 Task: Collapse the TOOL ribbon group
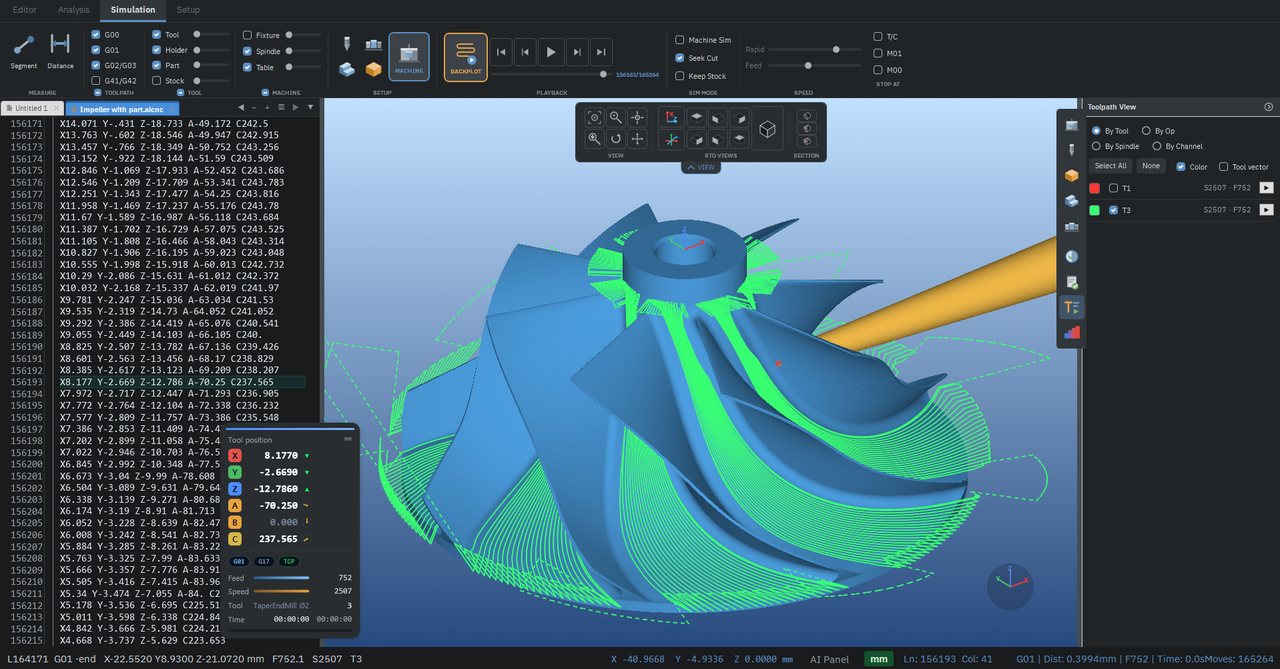click(182, 92)
